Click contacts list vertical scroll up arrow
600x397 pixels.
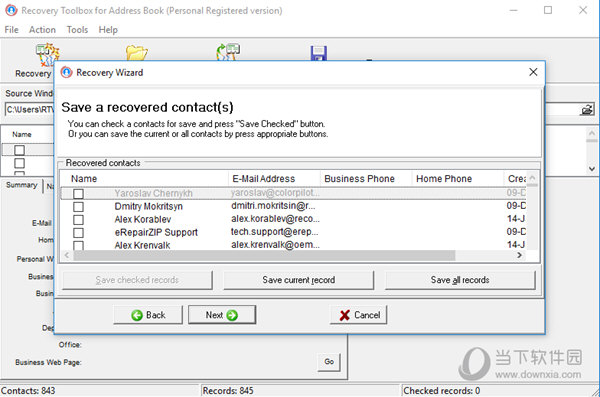pos(532,178)
